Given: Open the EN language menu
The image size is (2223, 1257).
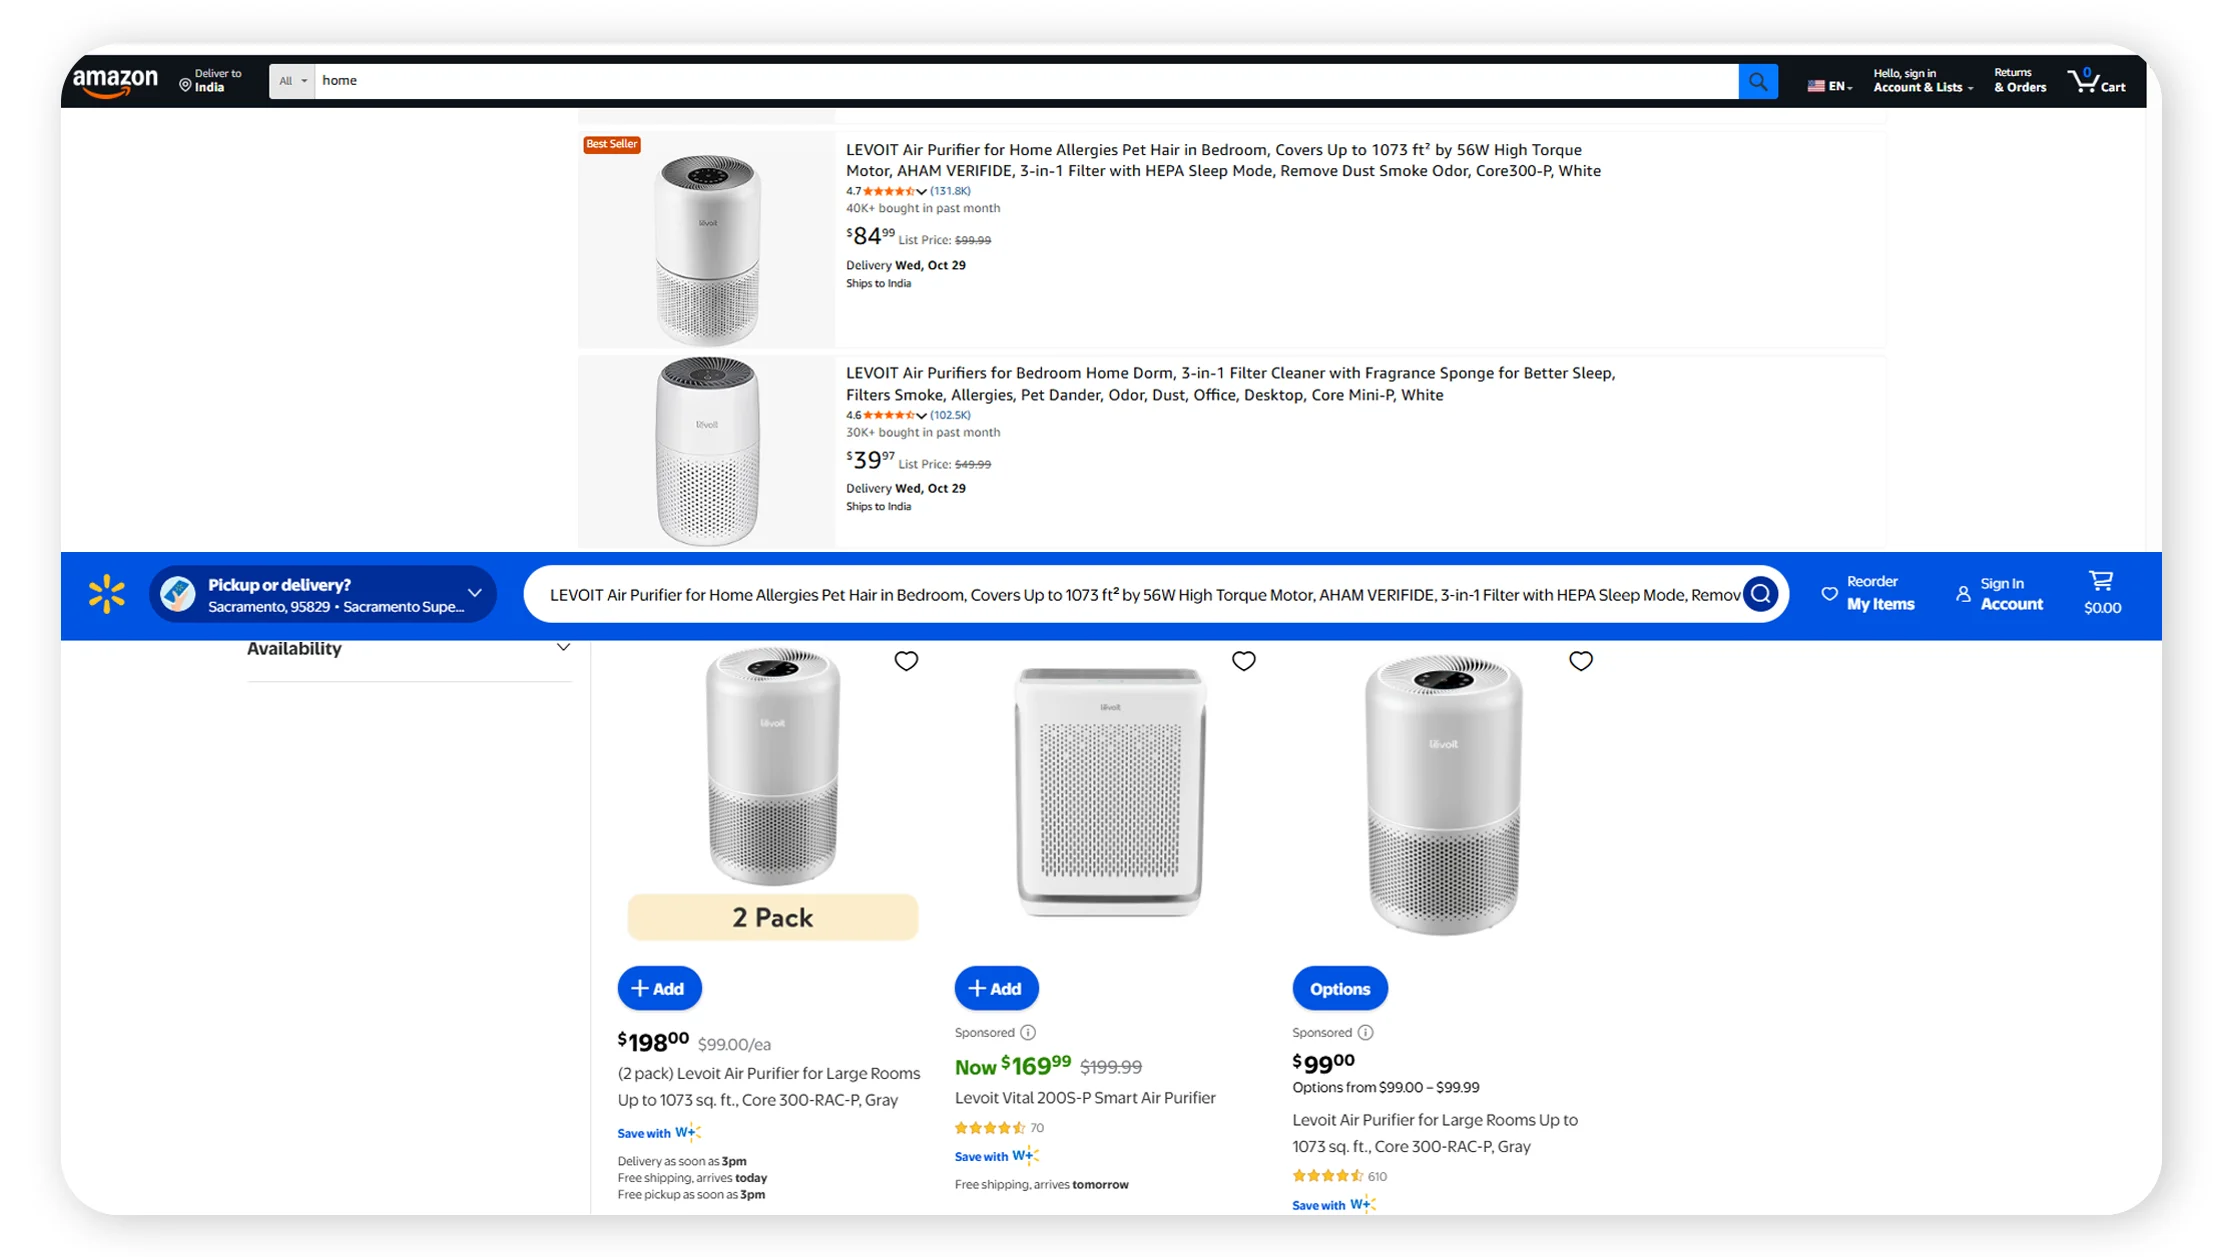Looking at the screenshot, I should pos(1829,85).
